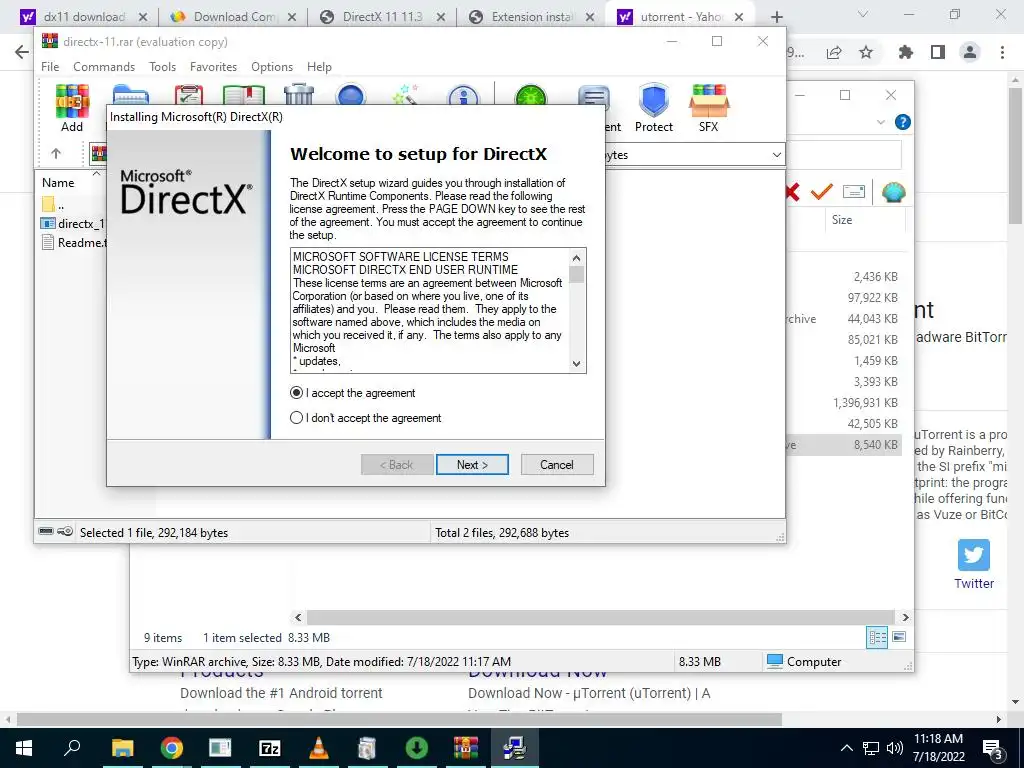Screen dimensions: 1024x768
Task: Select the directx_1 file in WinRAR
Action: click(x=73, y=223)
